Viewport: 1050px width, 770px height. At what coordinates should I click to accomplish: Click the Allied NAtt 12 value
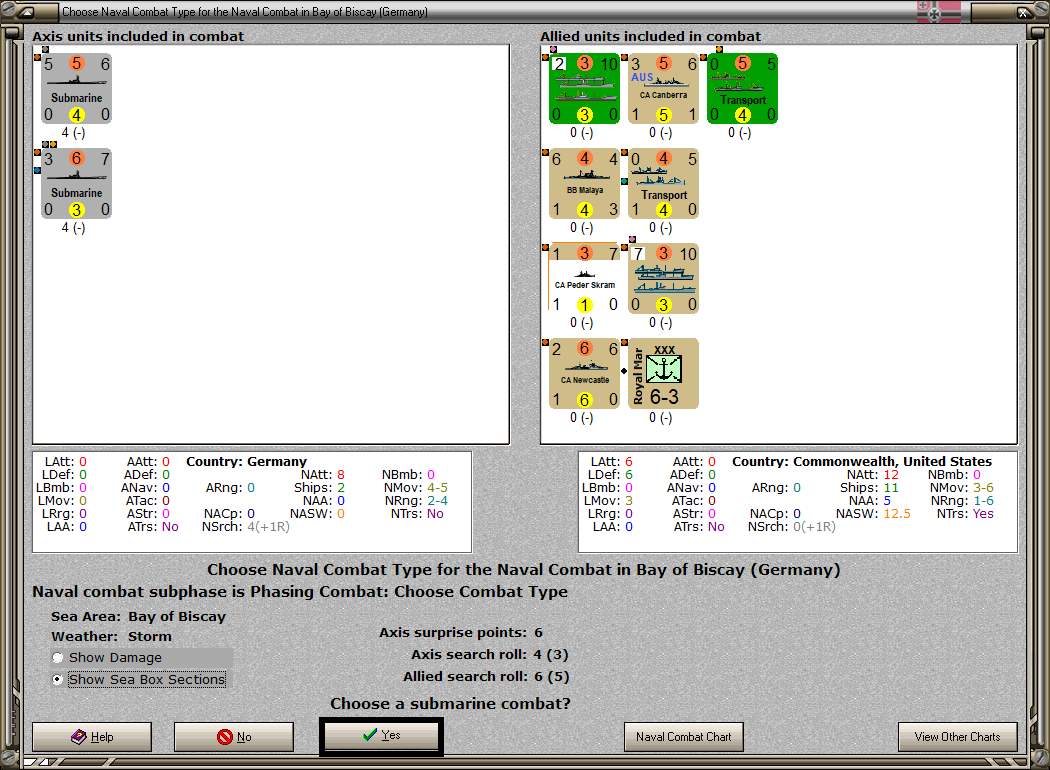891,474
